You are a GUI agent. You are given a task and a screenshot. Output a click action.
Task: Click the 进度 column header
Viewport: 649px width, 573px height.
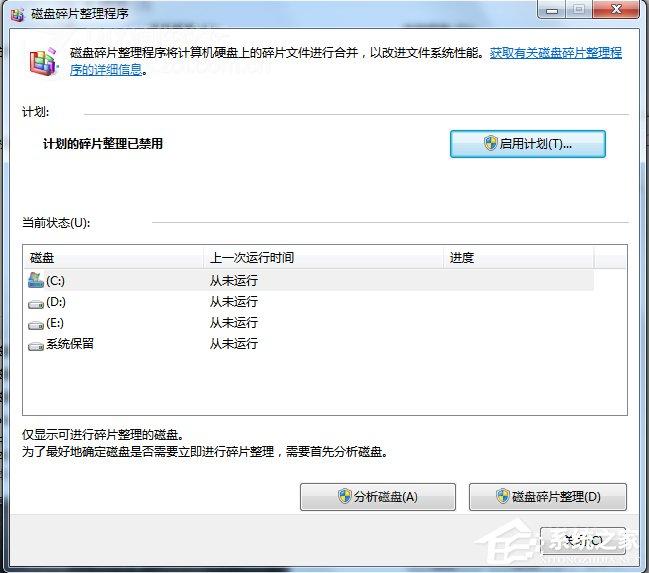(519, 258)
